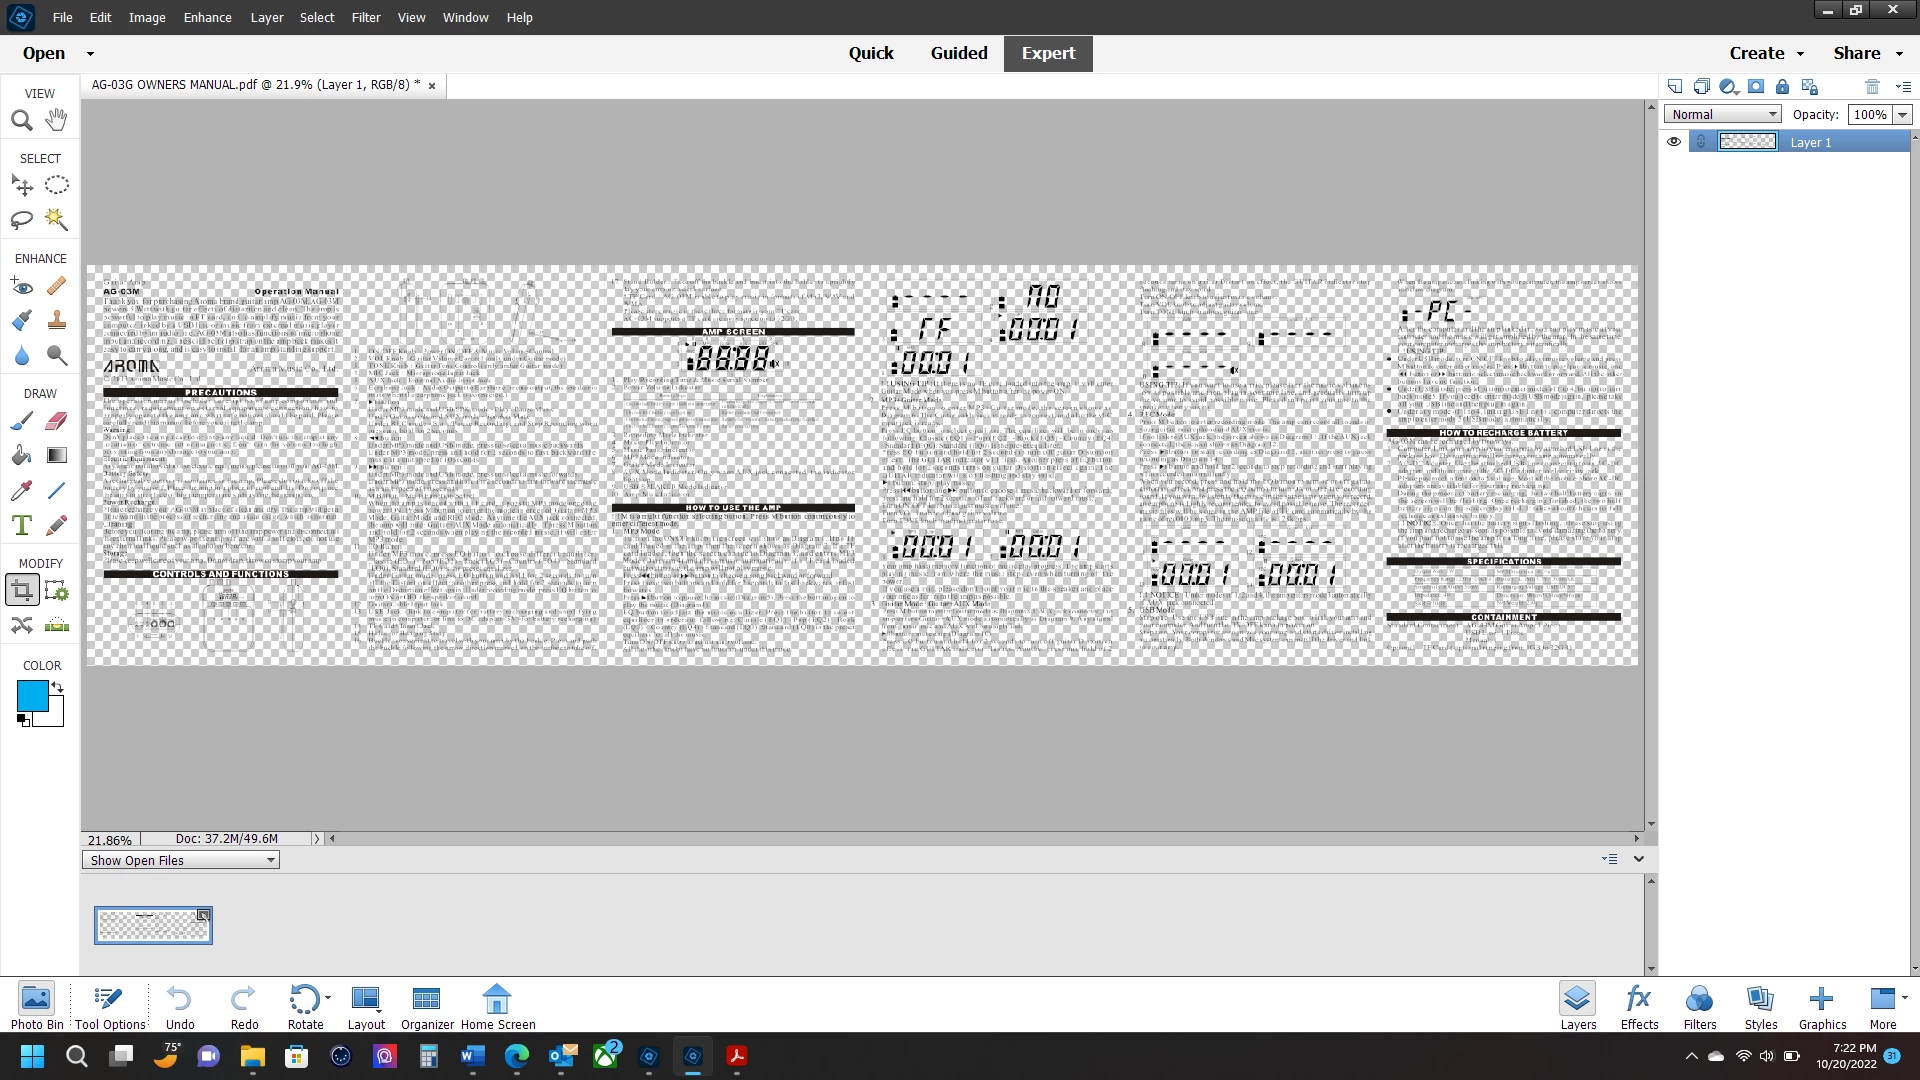Select the Zoom tool
Screen dimensions: 1920x1080
(22, 121)
